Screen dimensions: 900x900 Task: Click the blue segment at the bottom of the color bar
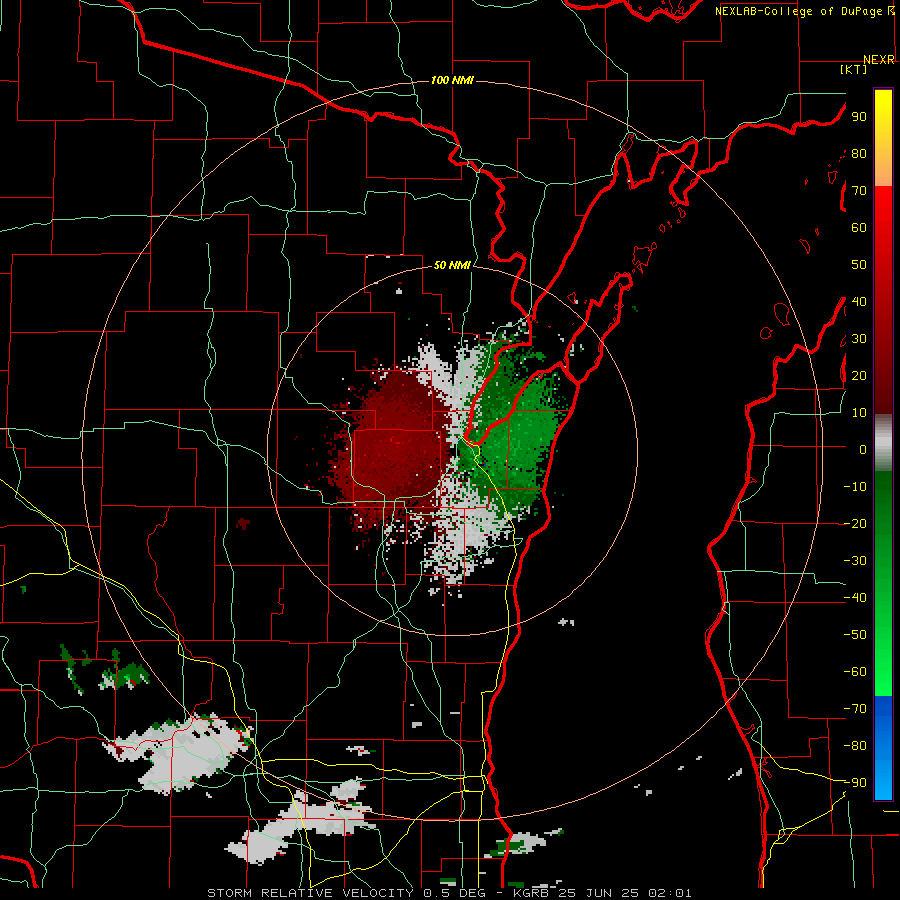pyautogui.click(x=883, y=748)
